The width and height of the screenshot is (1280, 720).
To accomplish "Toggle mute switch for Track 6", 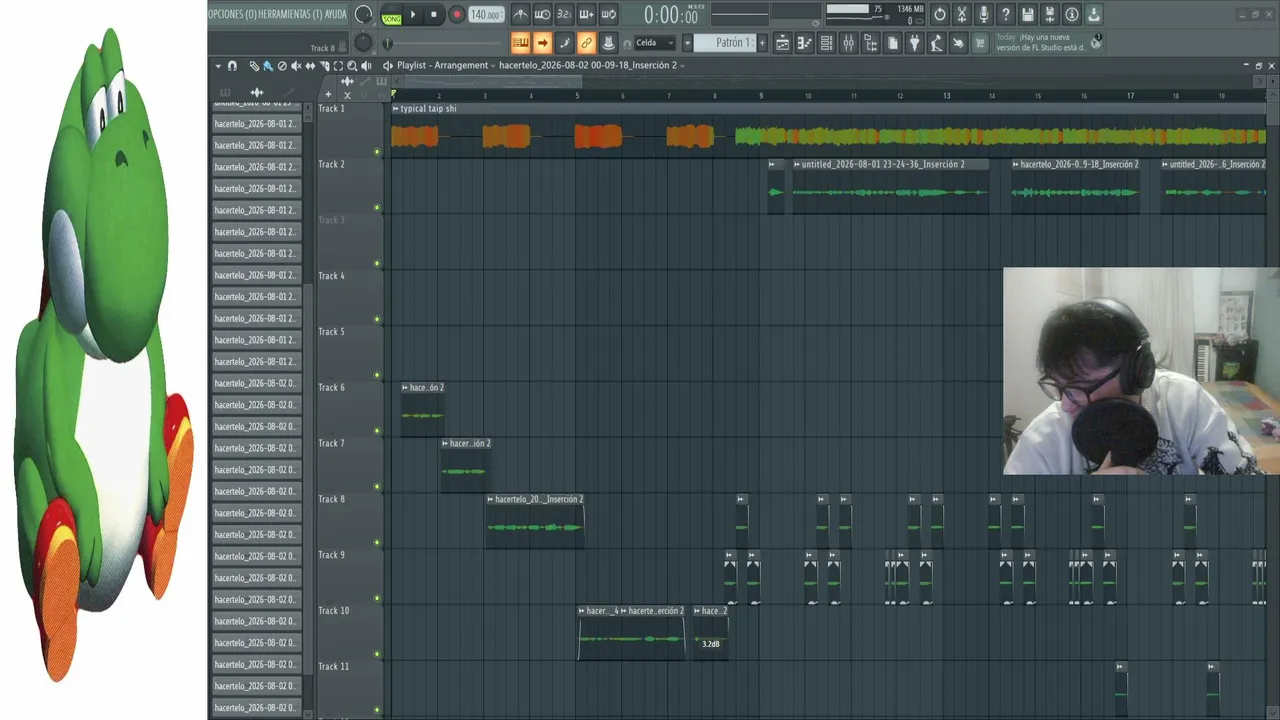I will [377, 431].
